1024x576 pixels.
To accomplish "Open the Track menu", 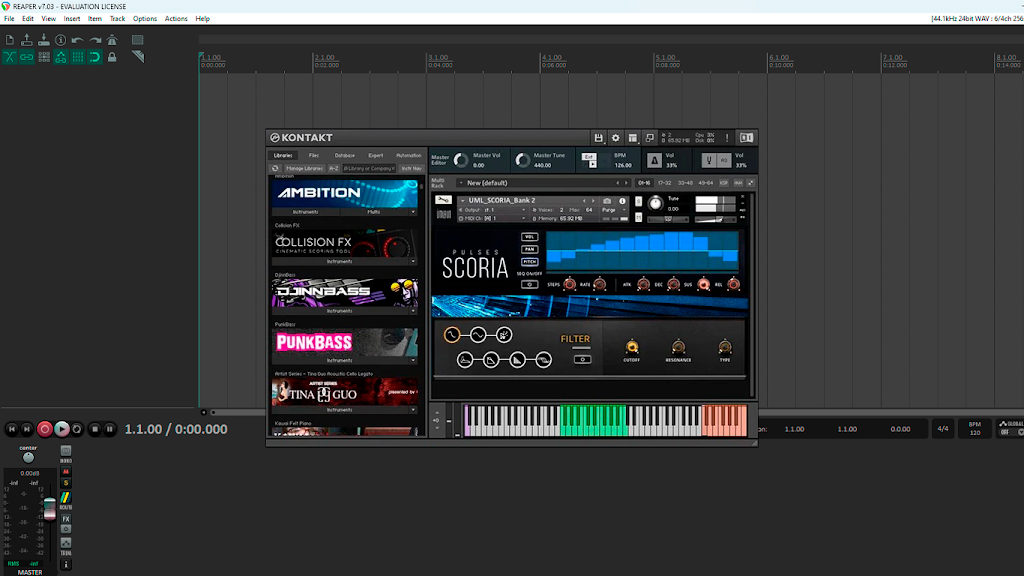I will (118, 19).
